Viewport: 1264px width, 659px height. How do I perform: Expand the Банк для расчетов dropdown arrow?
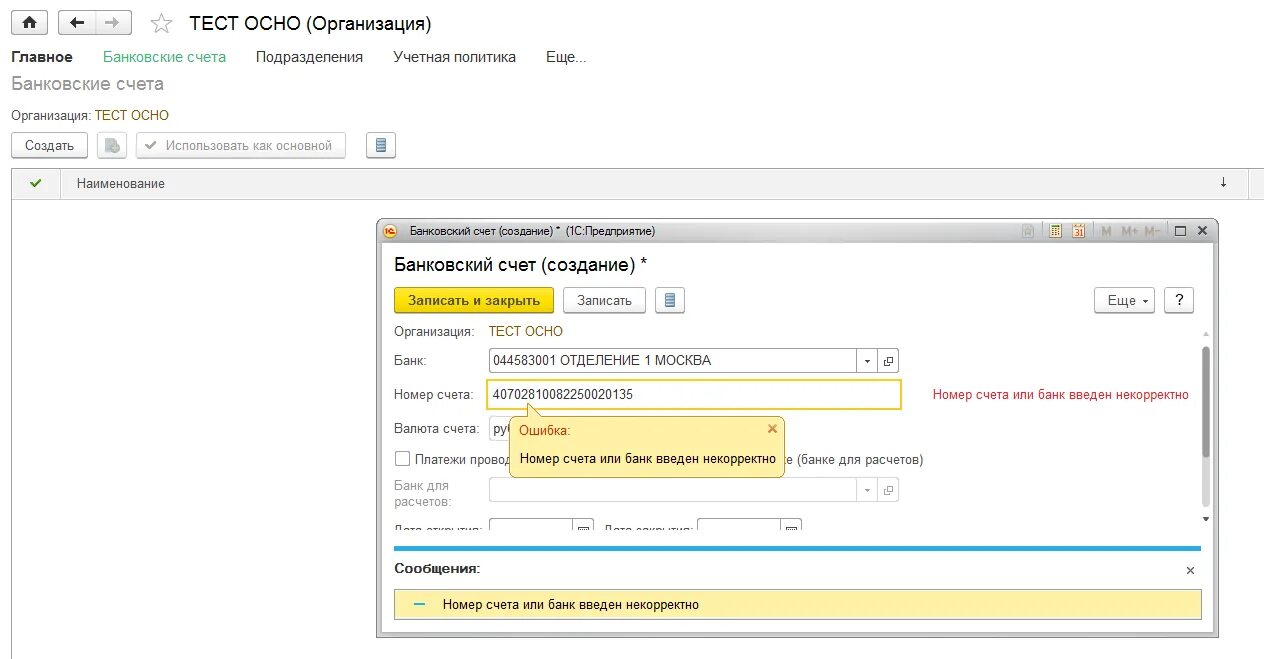867,490
